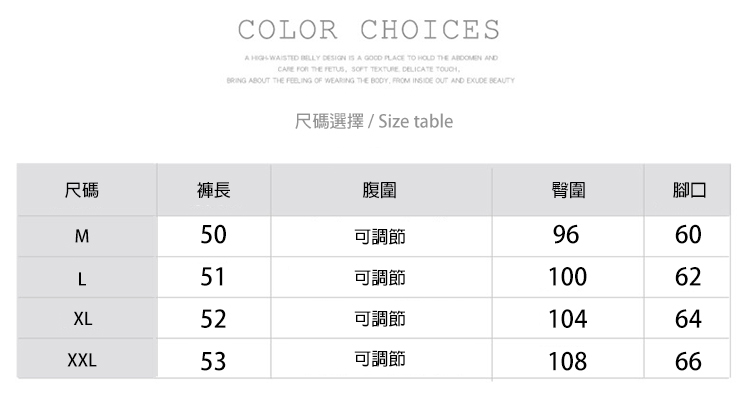This screenshot has width=750, height=407.
Task: Click hip measurement 108 cell
Action: [x=566, y=360]
